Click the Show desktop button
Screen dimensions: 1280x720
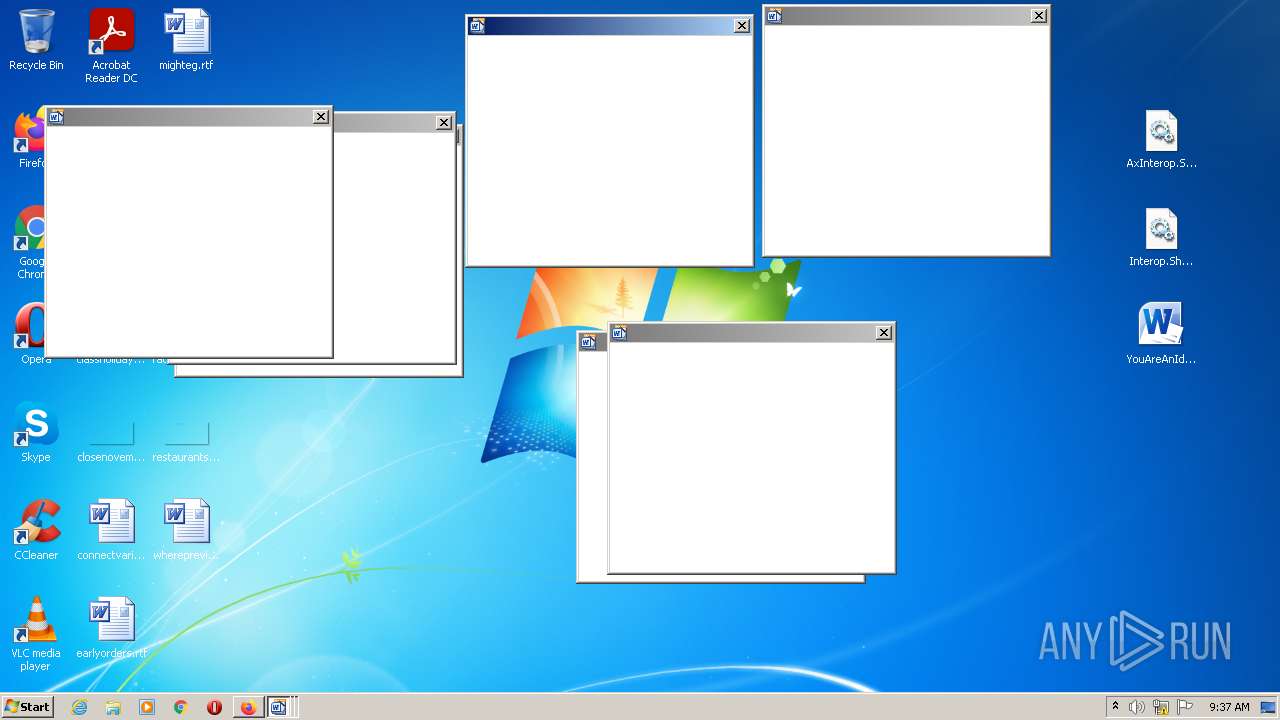(1268, 707)
